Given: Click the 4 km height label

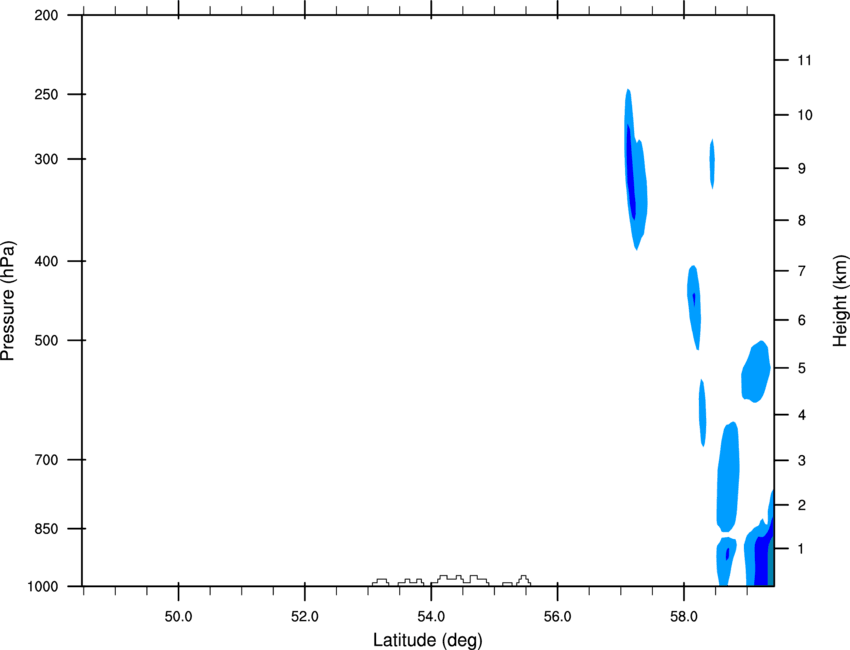Looking at the screenshot, I should point(802,415).
